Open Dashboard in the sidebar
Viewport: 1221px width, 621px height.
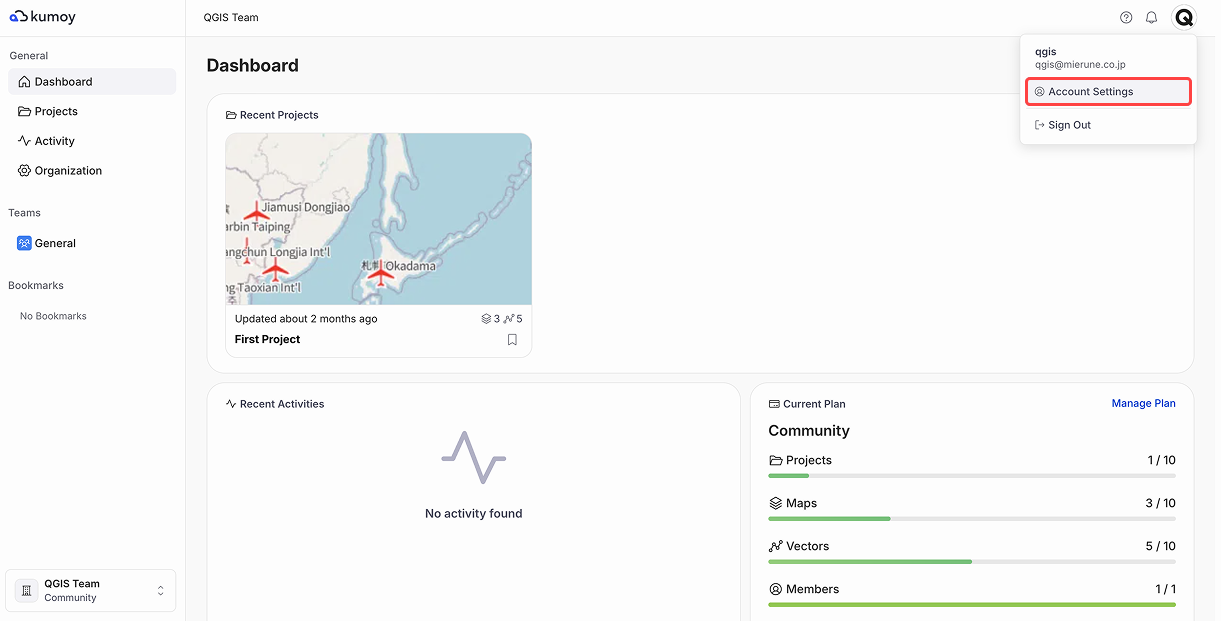pyautogui.click(x=92, y=82)
